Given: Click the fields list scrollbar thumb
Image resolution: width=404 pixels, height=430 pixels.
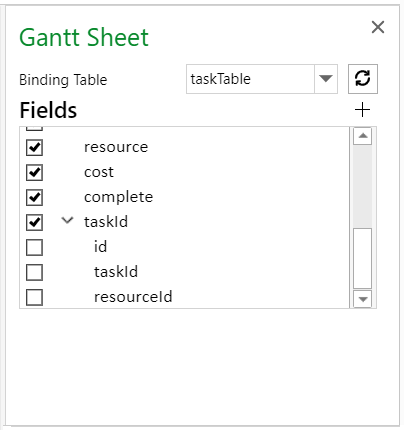Looking at the screenshot, I should [363, 258].
